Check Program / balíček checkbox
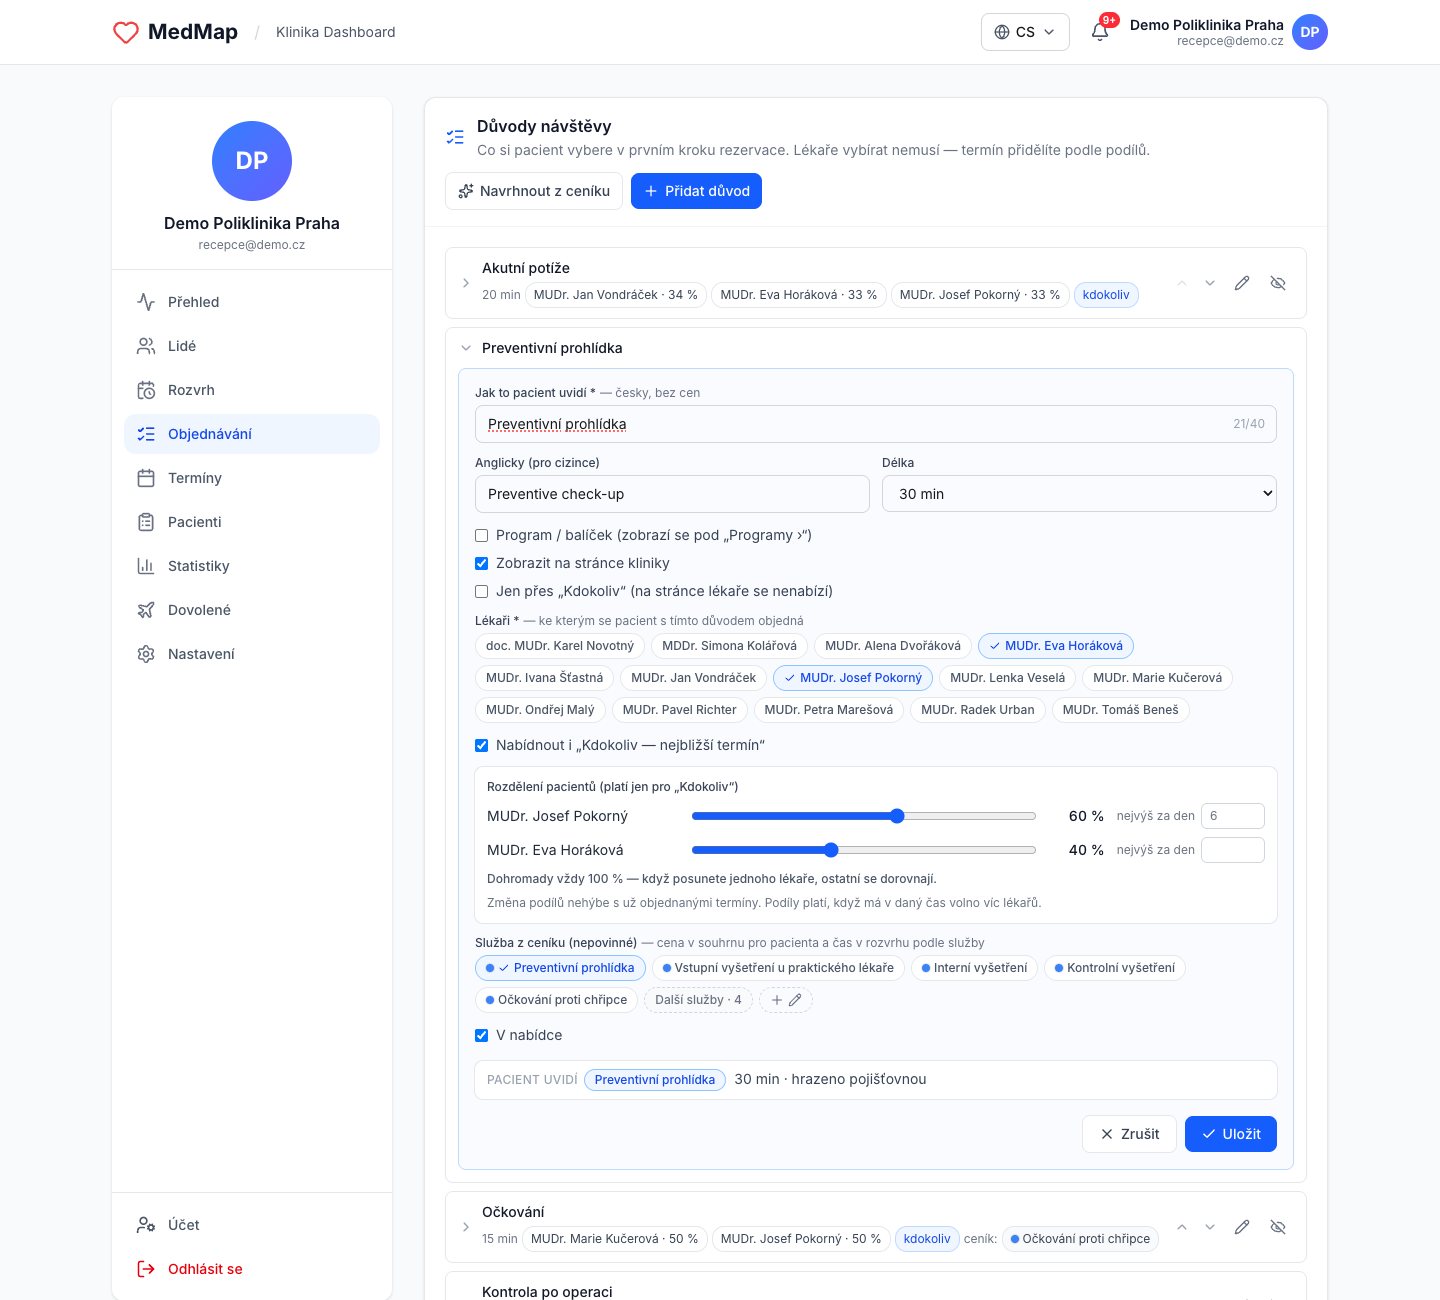 point(481,536)
